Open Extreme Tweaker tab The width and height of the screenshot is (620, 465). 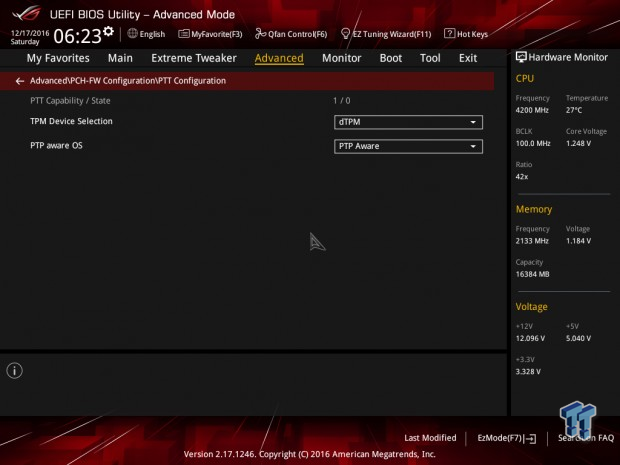click(x=194, y=58)
